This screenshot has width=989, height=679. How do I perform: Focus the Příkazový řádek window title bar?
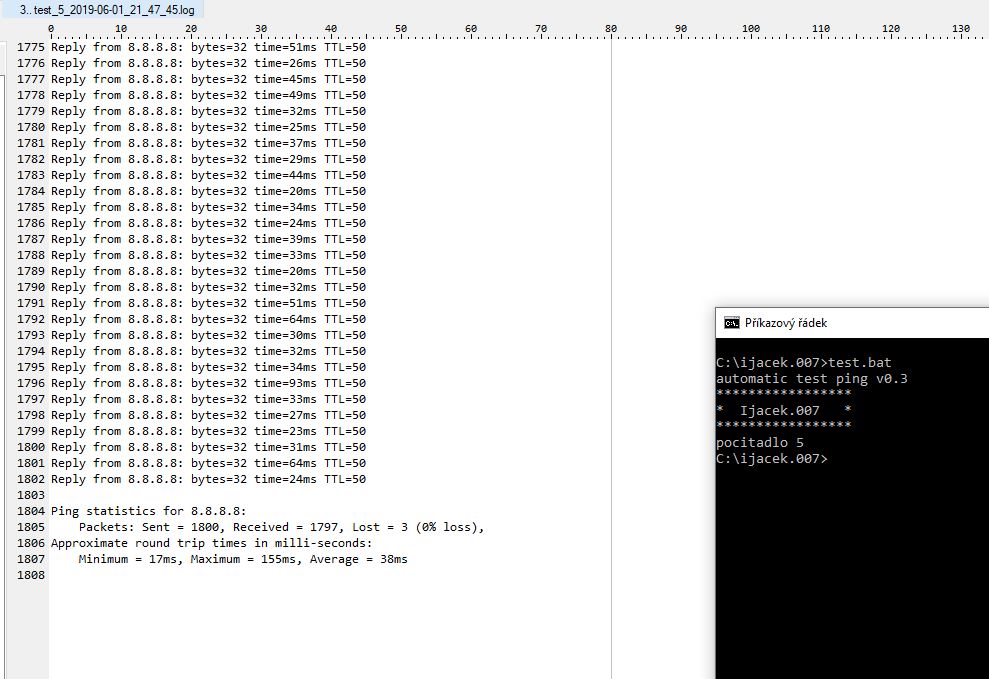[850, 323]
